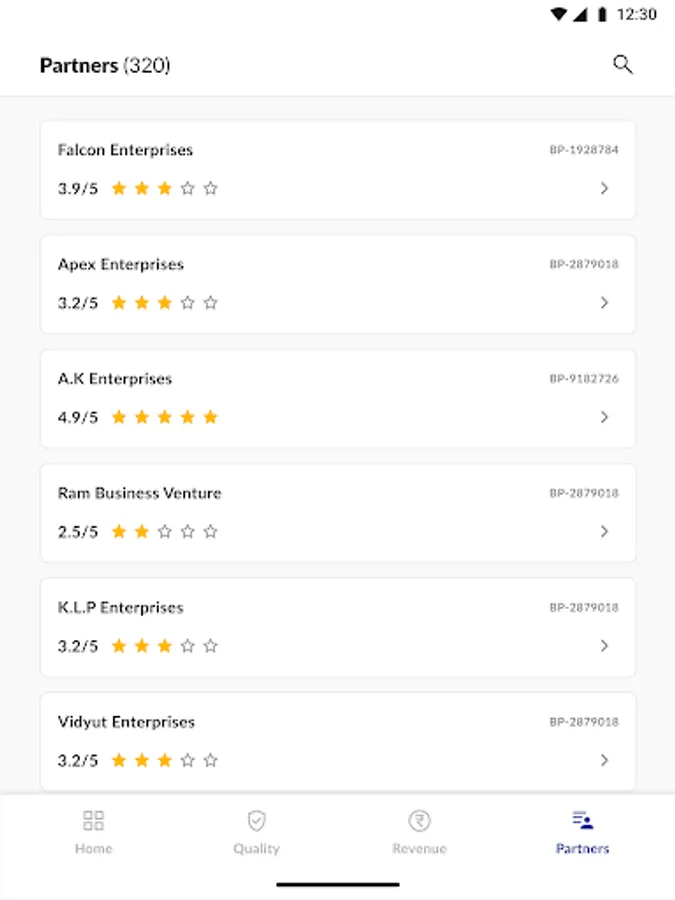Select the Quality shield icon
Viewport: 675px width, 900px height.
[256, 821]
